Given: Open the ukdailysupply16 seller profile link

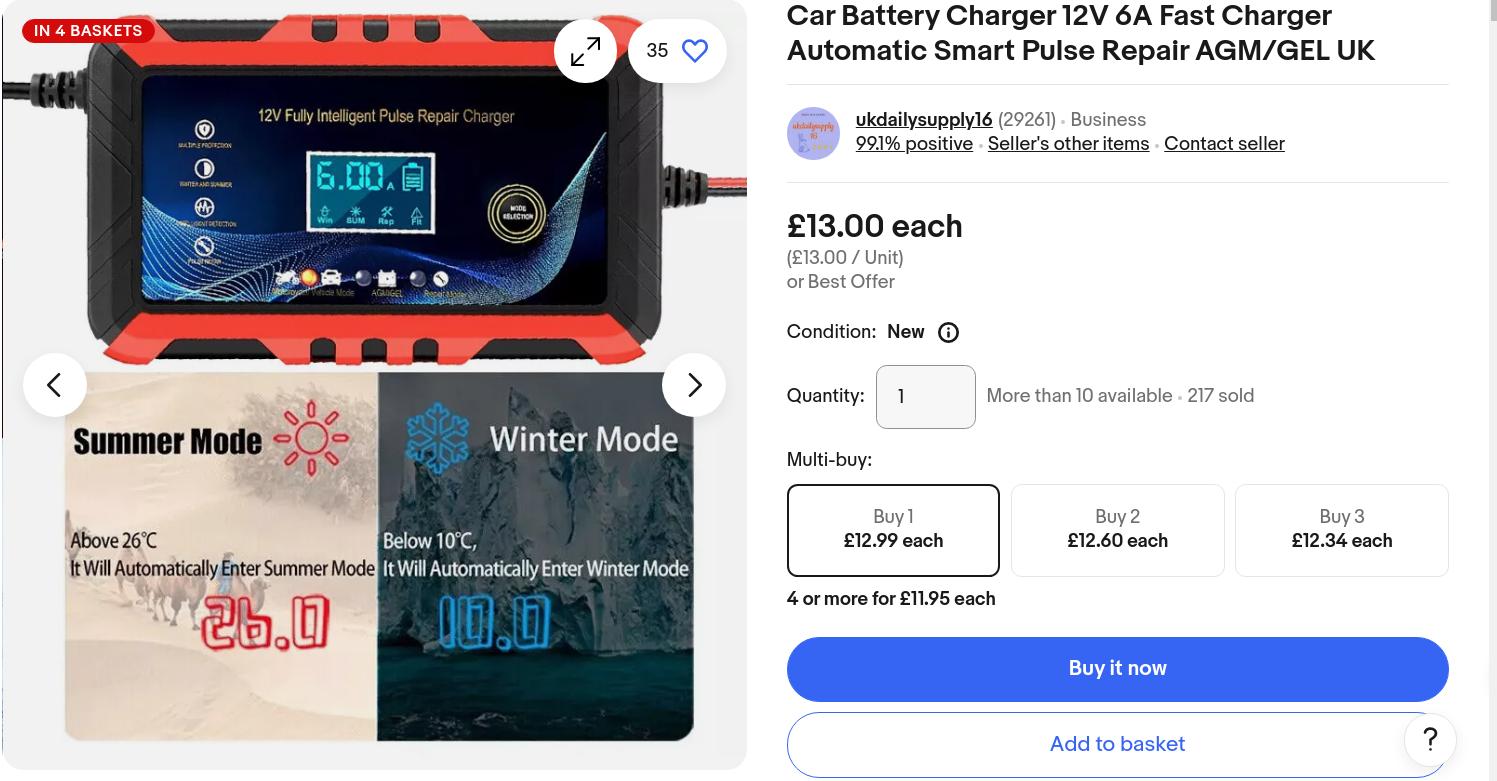Looking at the screenshot, I should (924, 120).
